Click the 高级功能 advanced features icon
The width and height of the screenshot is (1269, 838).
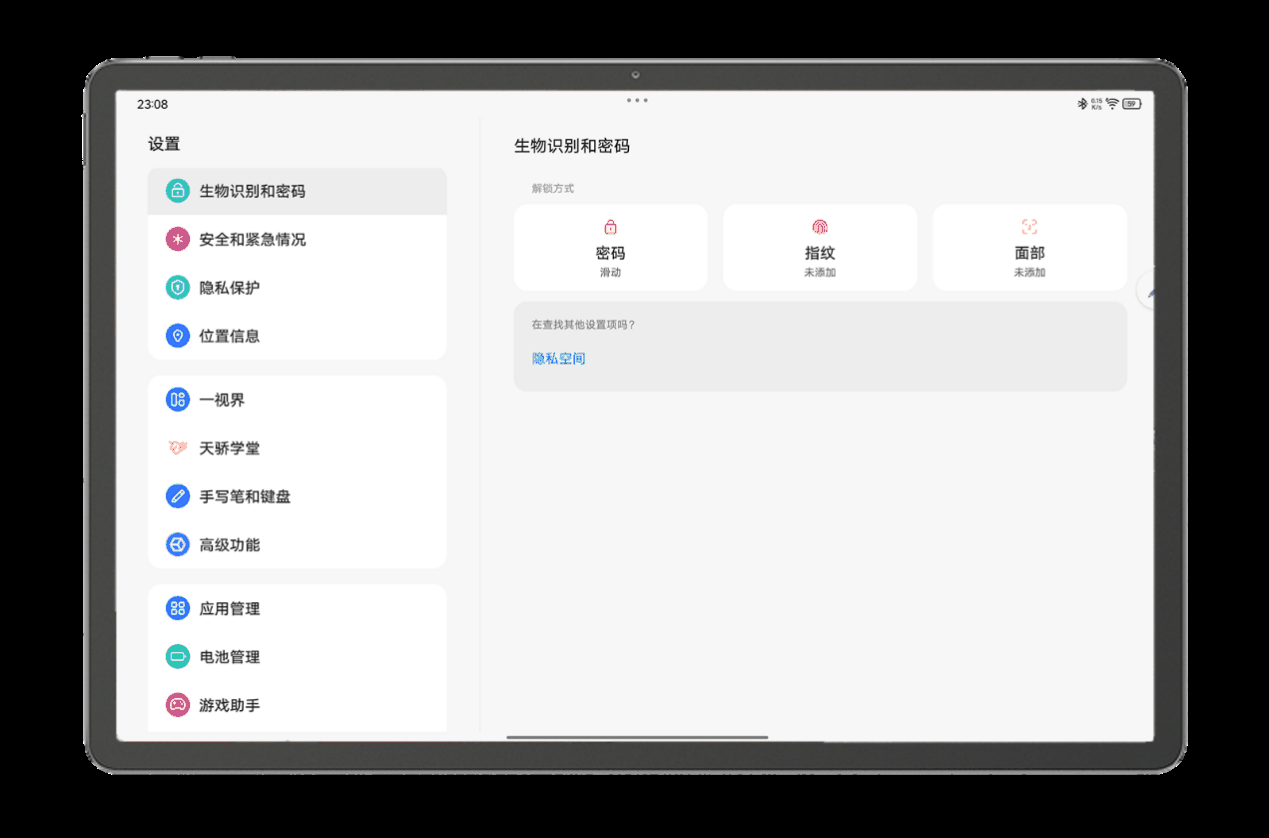(177, 544)
